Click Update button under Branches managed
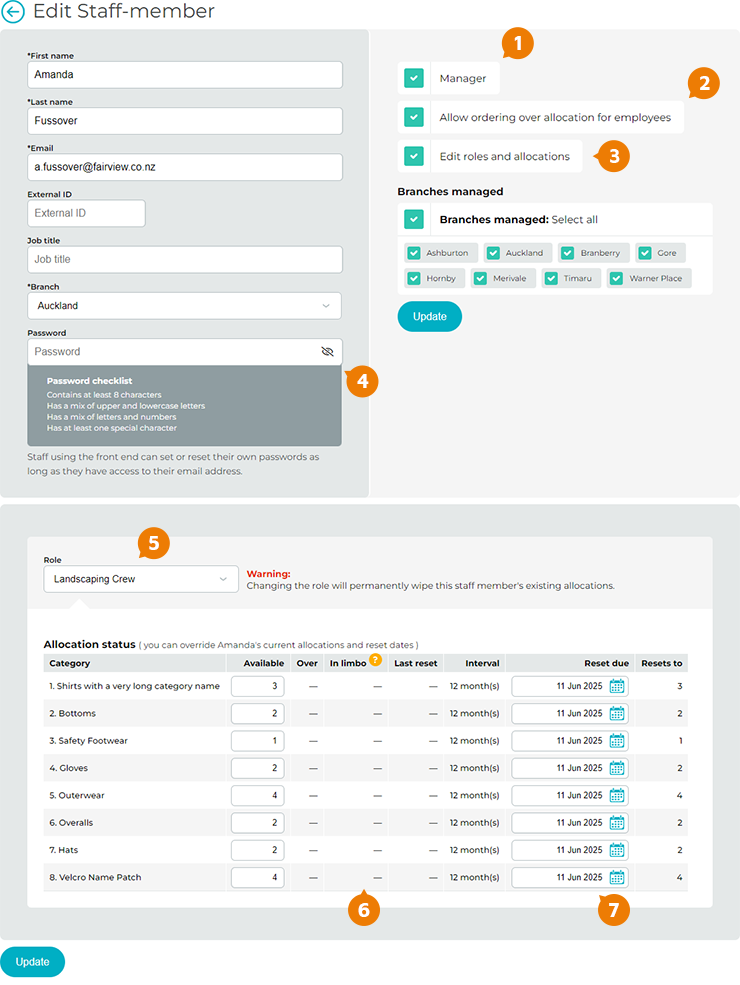Image resolution: width=740 pixels, height=985 pixels. point(429,316)
